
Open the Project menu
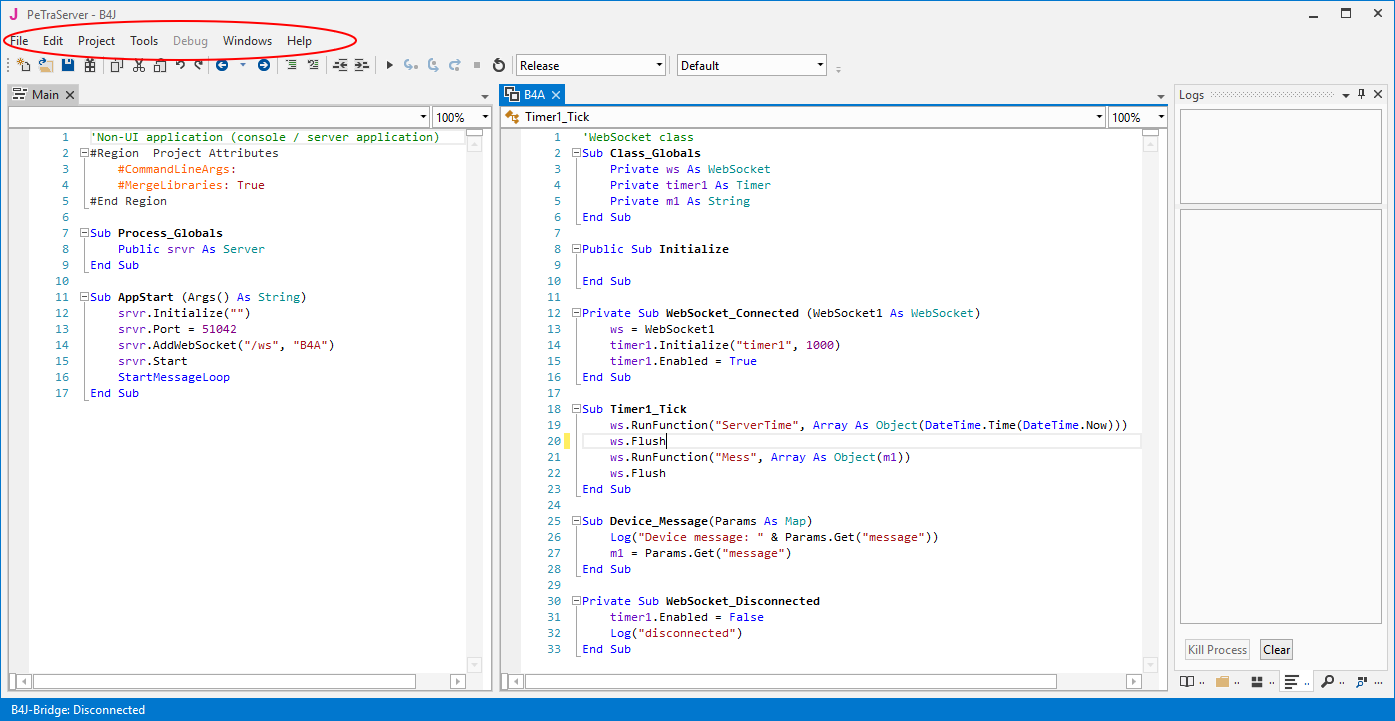[96, 41]
